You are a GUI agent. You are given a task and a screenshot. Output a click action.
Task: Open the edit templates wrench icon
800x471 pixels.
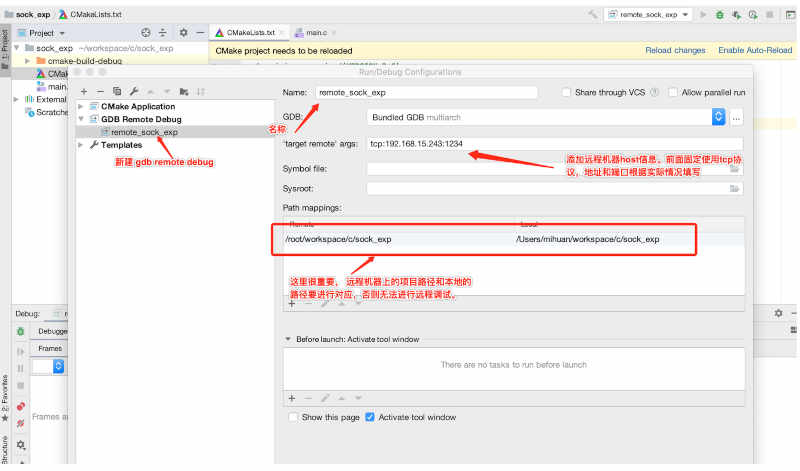[x=134, y=91]
